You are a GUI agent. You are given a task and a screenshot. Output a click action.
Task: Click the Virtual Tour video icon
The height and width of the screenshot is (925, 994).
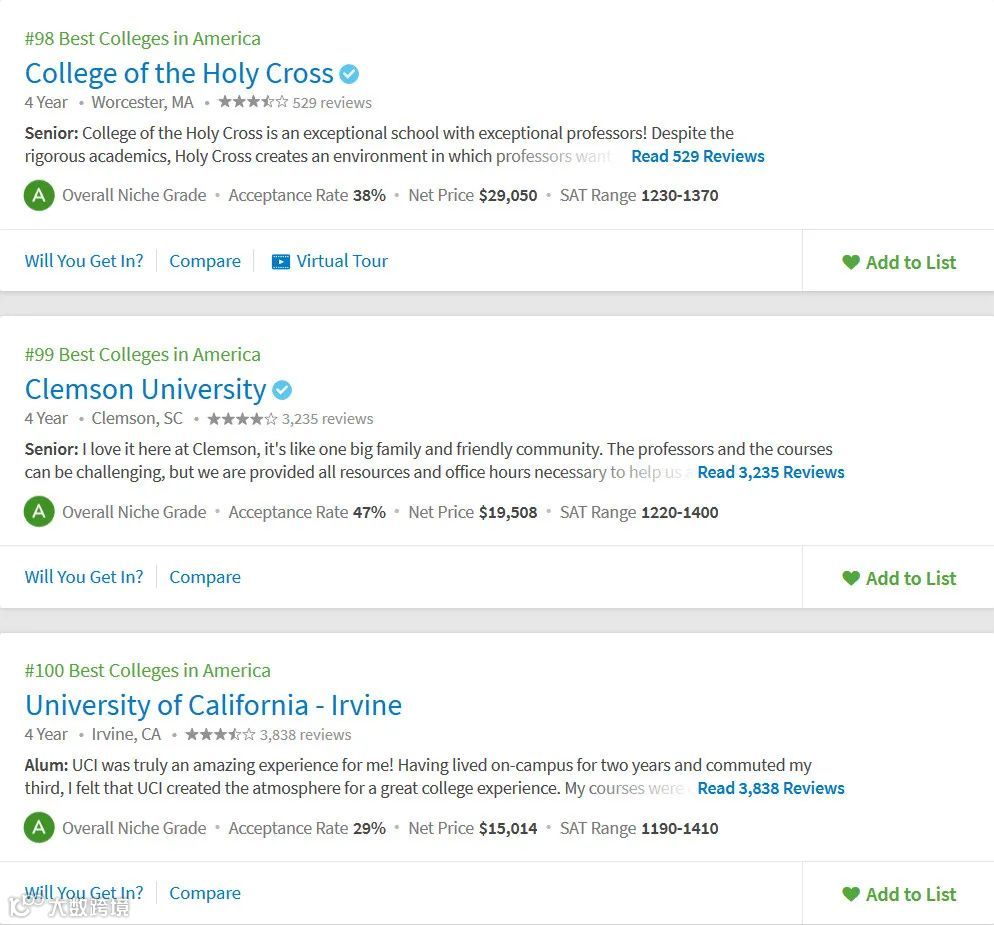tap(281, 262)
